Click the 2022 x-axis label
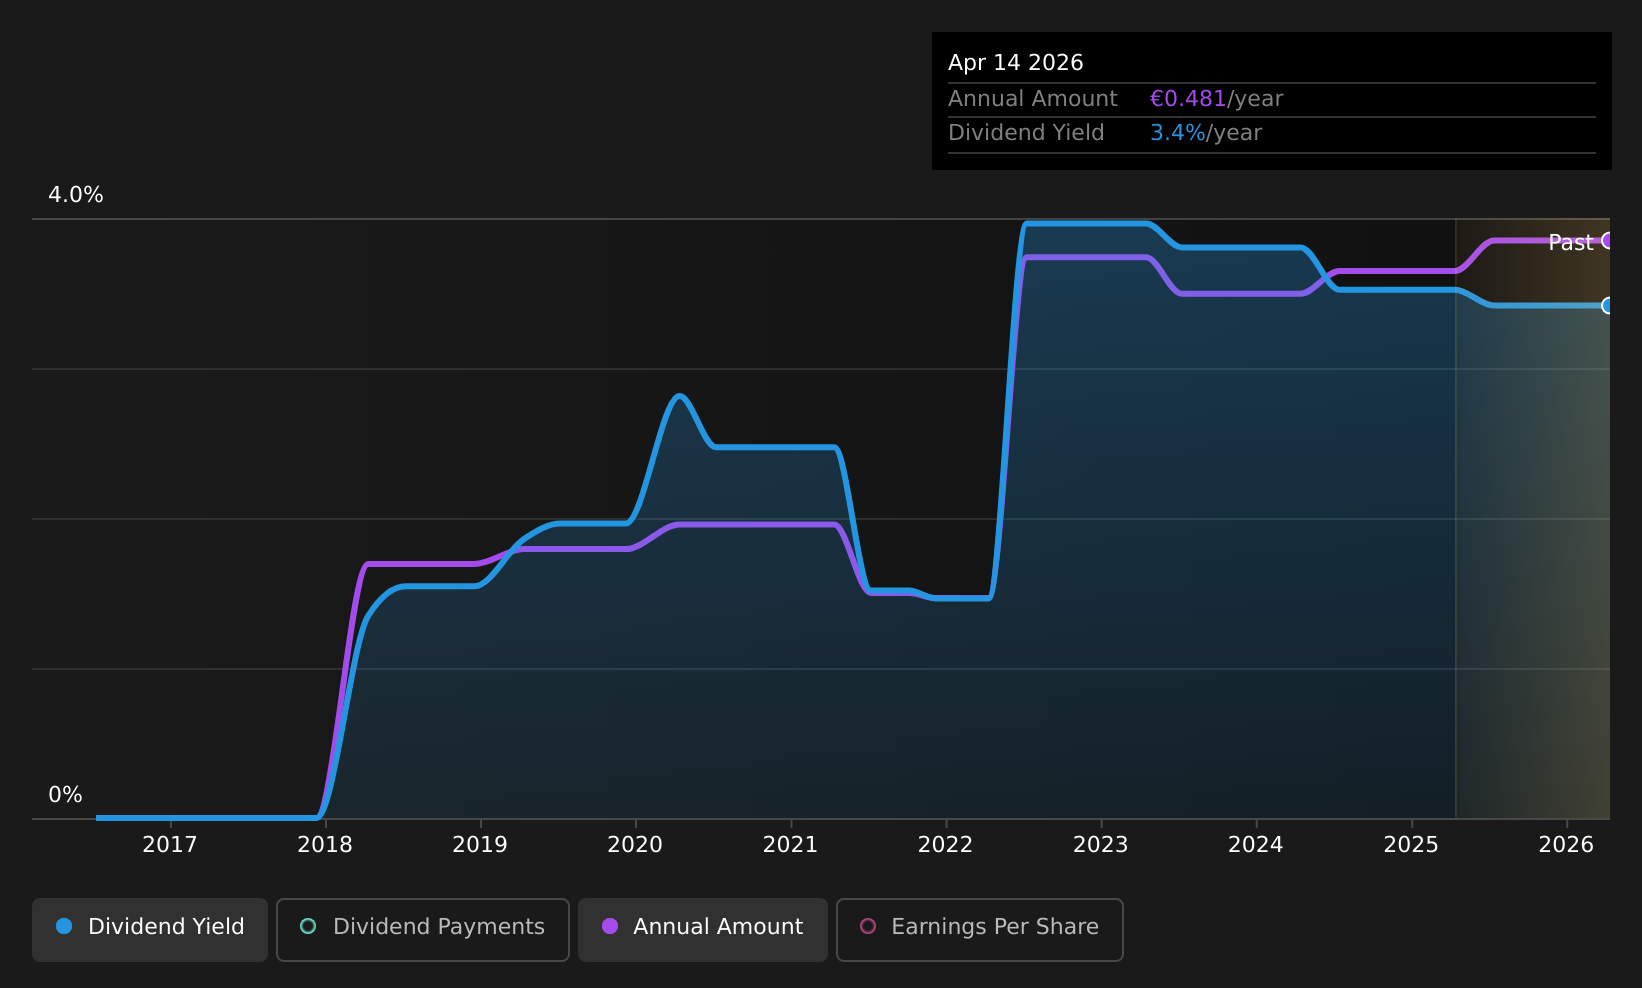The height and width of the screenshot is (988, 1642). tap(945, 845)
